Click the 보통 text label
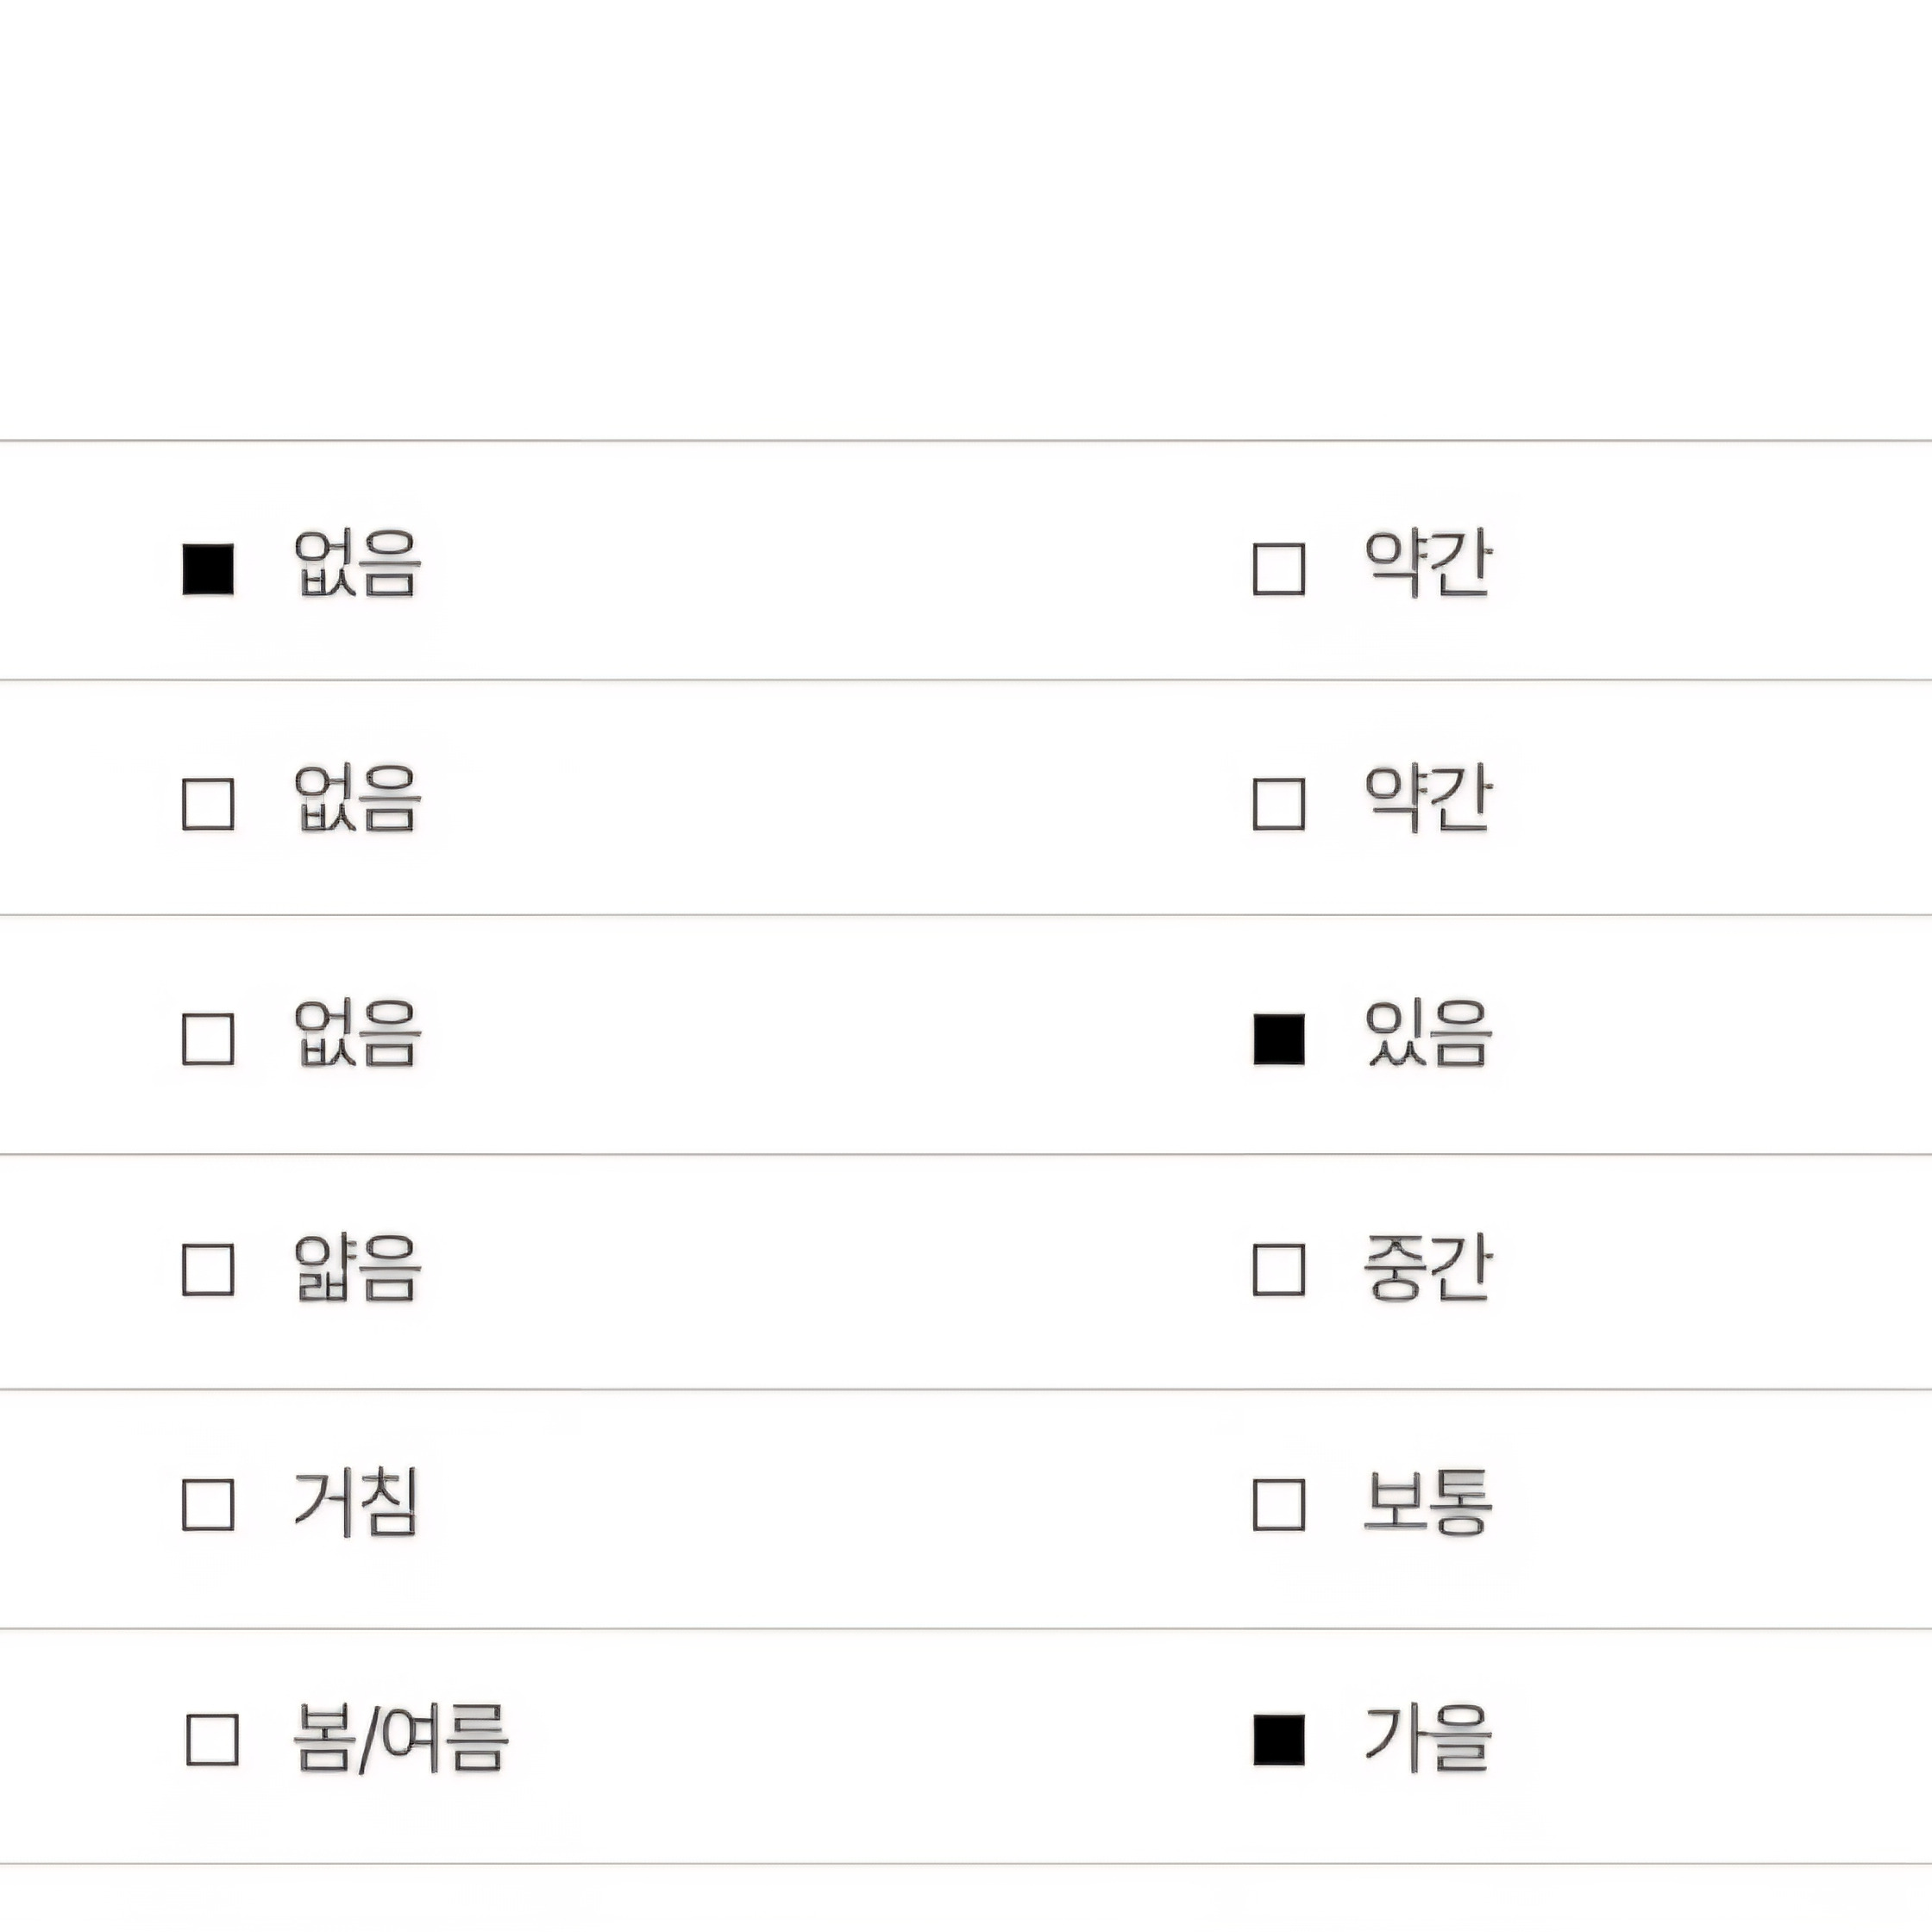Viewport: 1932px width, 1932px height. point(1428,1502)
